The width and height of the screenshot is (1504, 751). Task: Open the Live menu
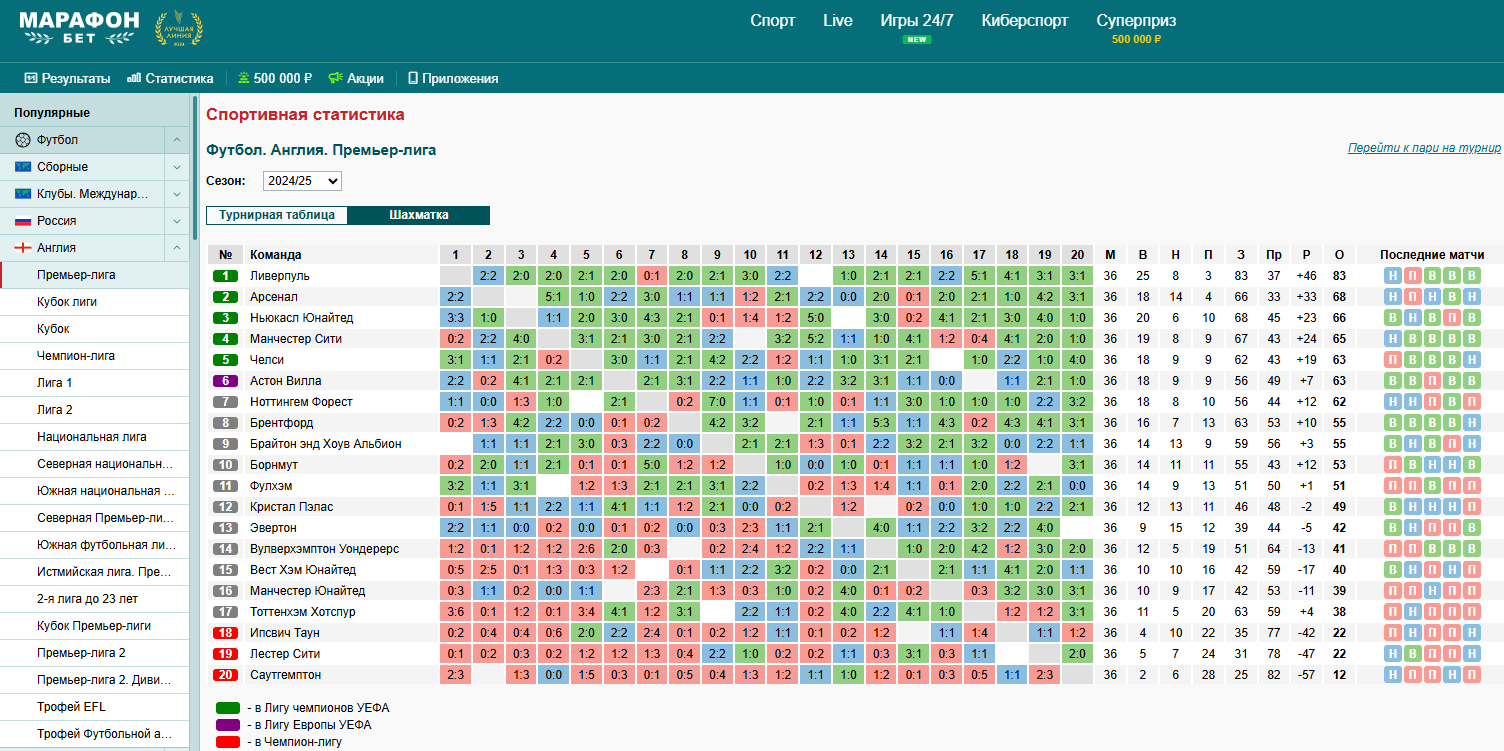pos(838,21)
